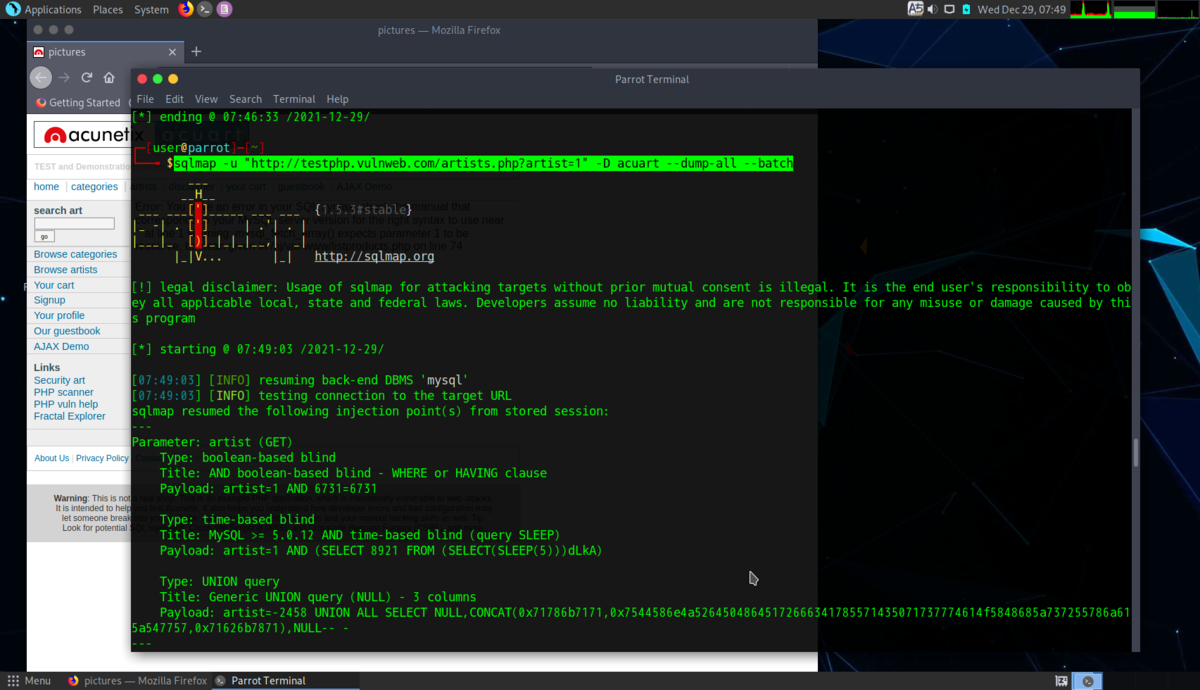Open terminal View menu
This screenshot has width=1200, height=690.
coord(206,99)
